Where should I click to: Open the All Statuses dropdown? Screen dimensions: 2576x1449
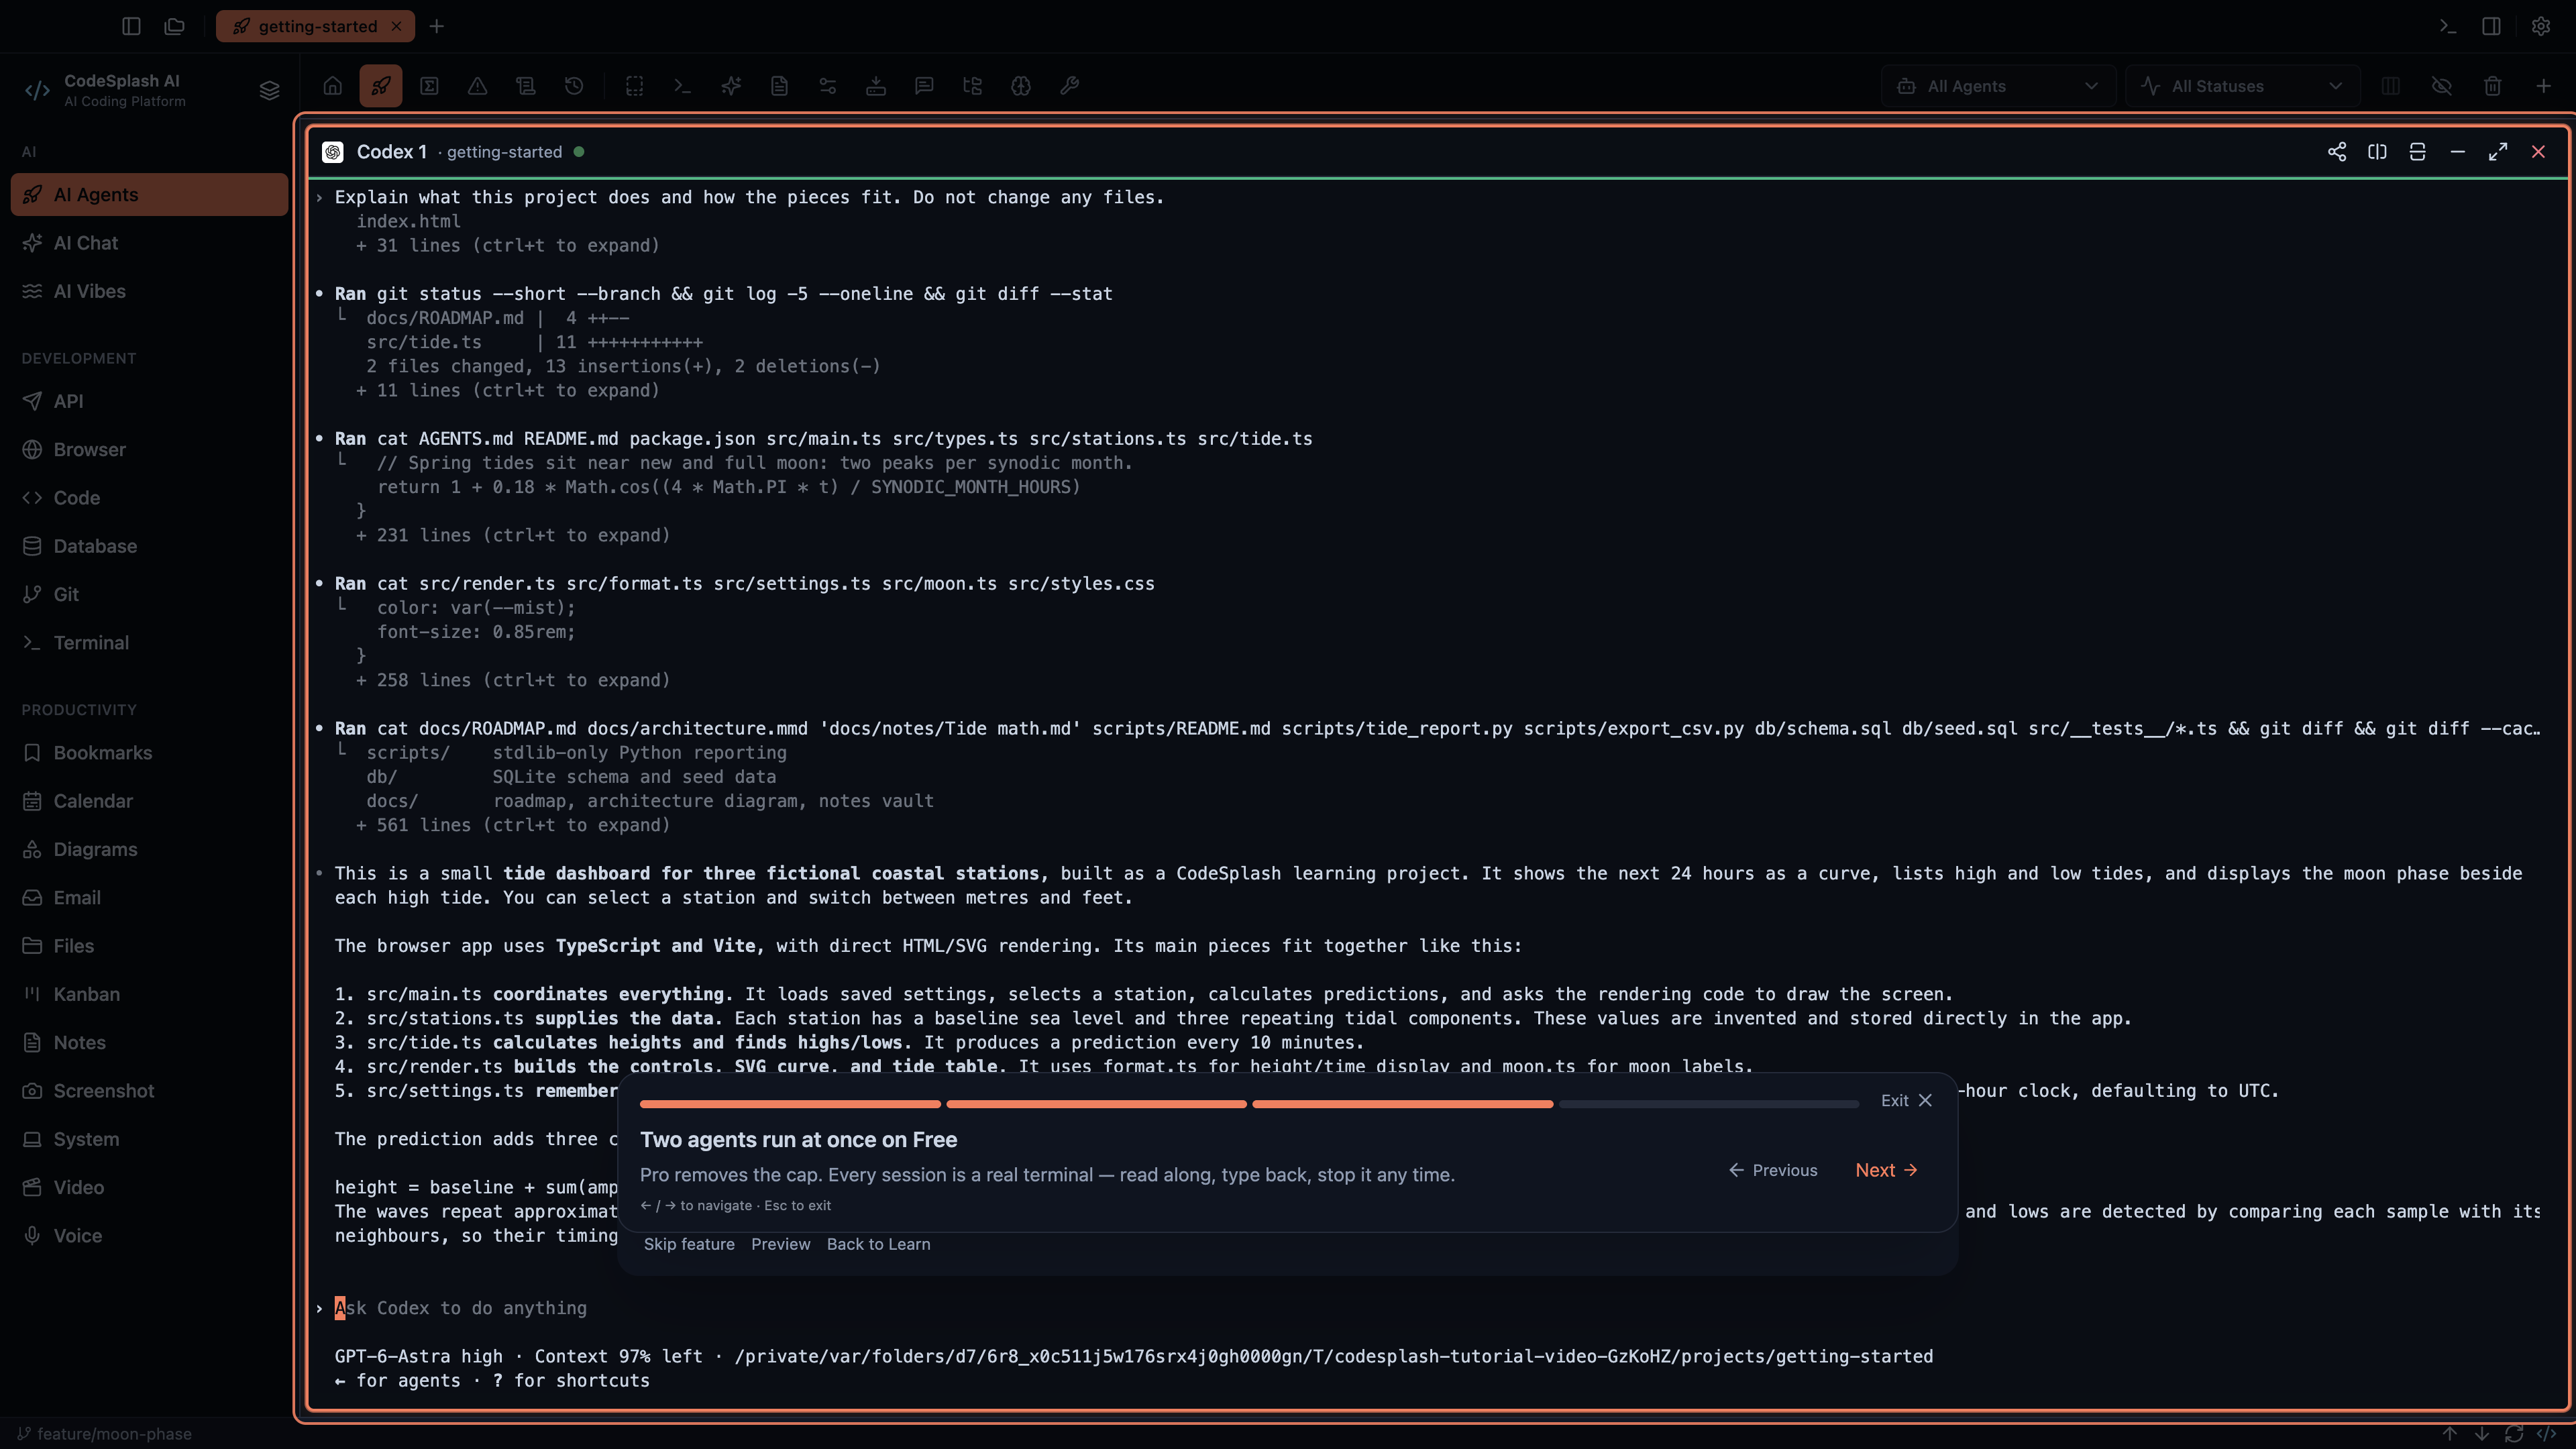(x=2242, y=86)
